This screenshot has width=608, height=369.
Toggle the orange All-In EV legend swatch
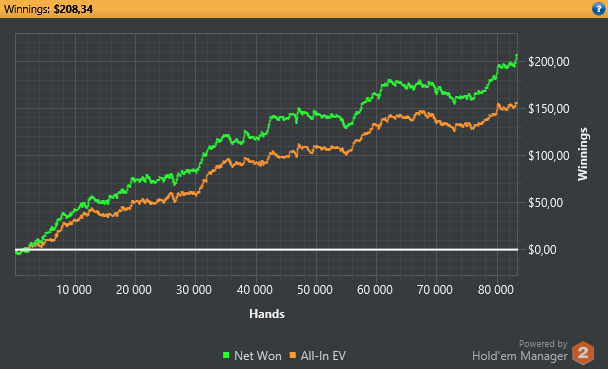tap(293, 355)
